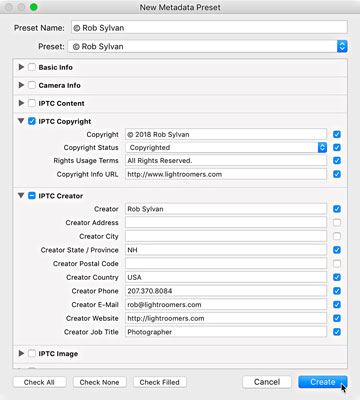Check the Basic Info section checkbox
This screenshot has height=400, width=360.
(32, 67)
